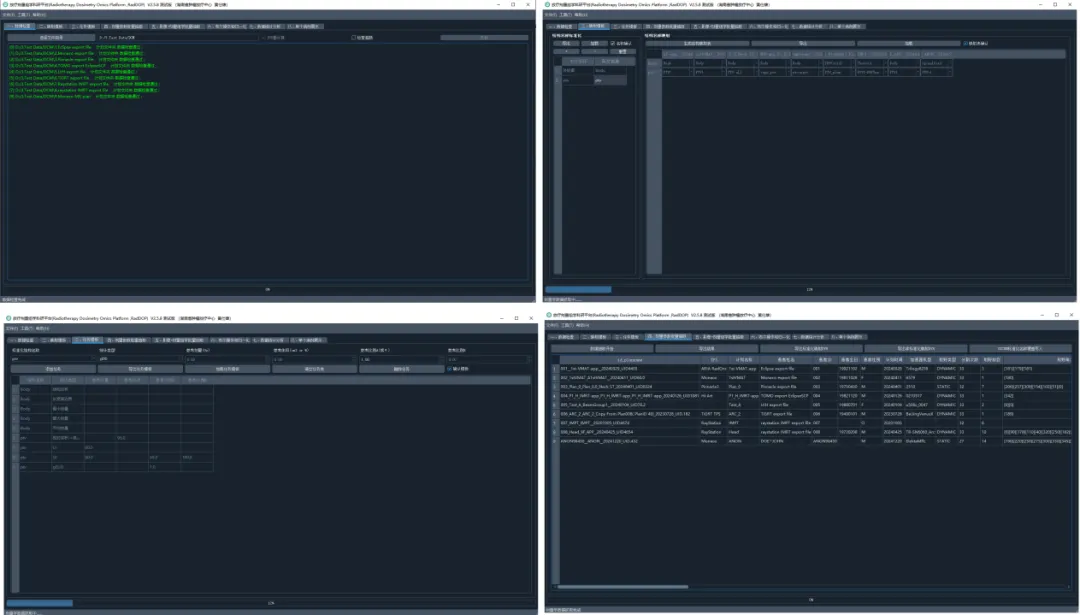Open the Tools menu in the green-log window
Viewport: 1080px width, 615px height.
(23, 14)
